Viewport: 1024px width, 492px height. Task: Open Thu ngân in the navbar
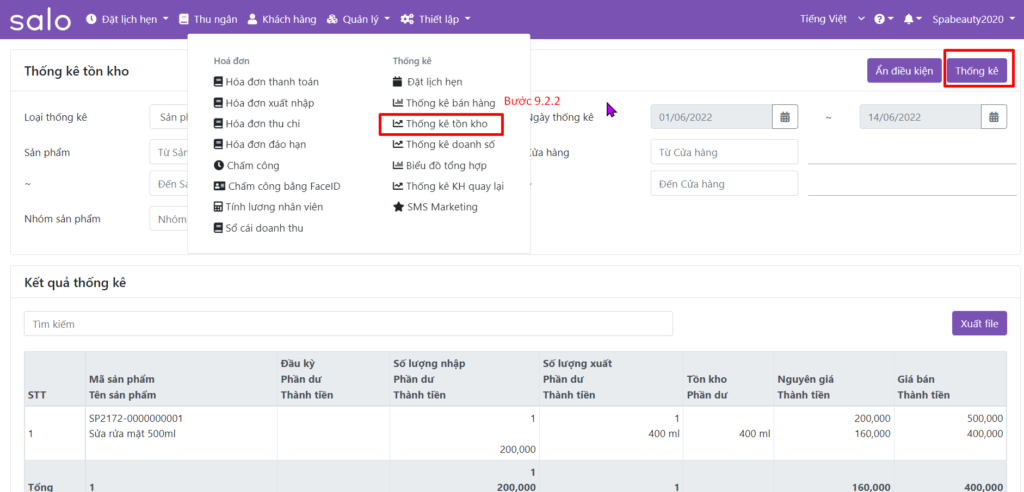(208, 20)
